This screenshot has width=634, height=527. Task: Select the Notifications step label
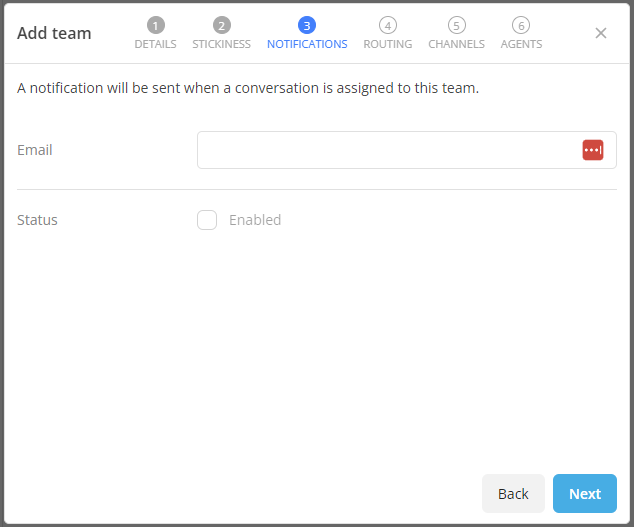[307, 44]
